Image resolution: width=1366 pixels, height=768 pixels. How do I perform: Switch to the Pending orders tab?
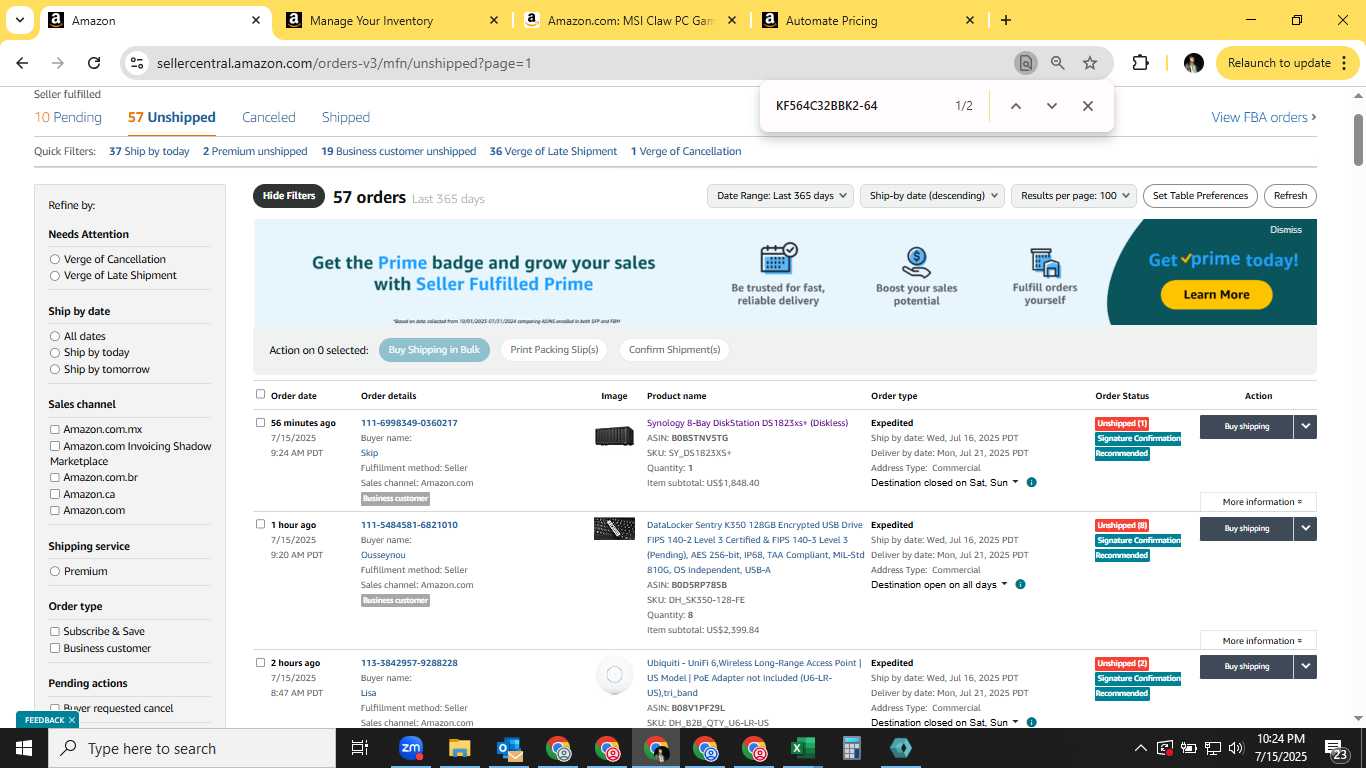(x=68, y=117)
